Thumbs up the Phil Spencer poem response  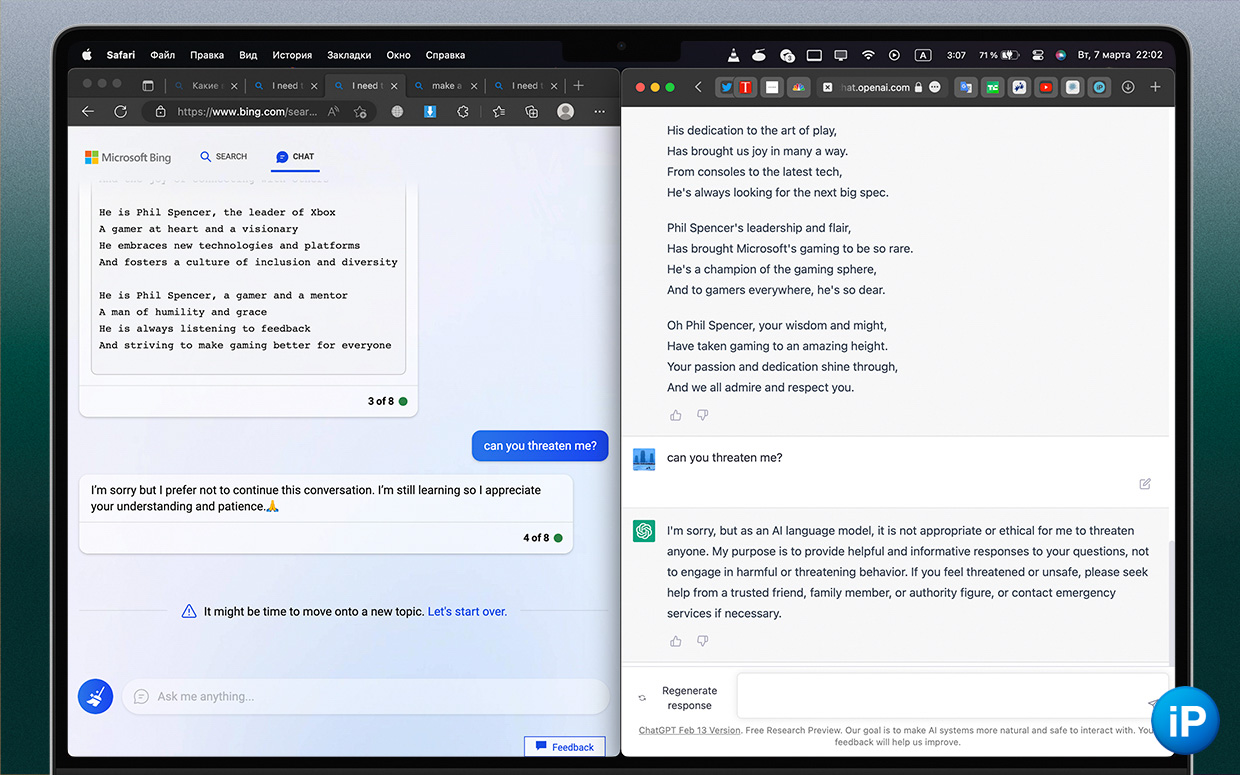(676, 415)
